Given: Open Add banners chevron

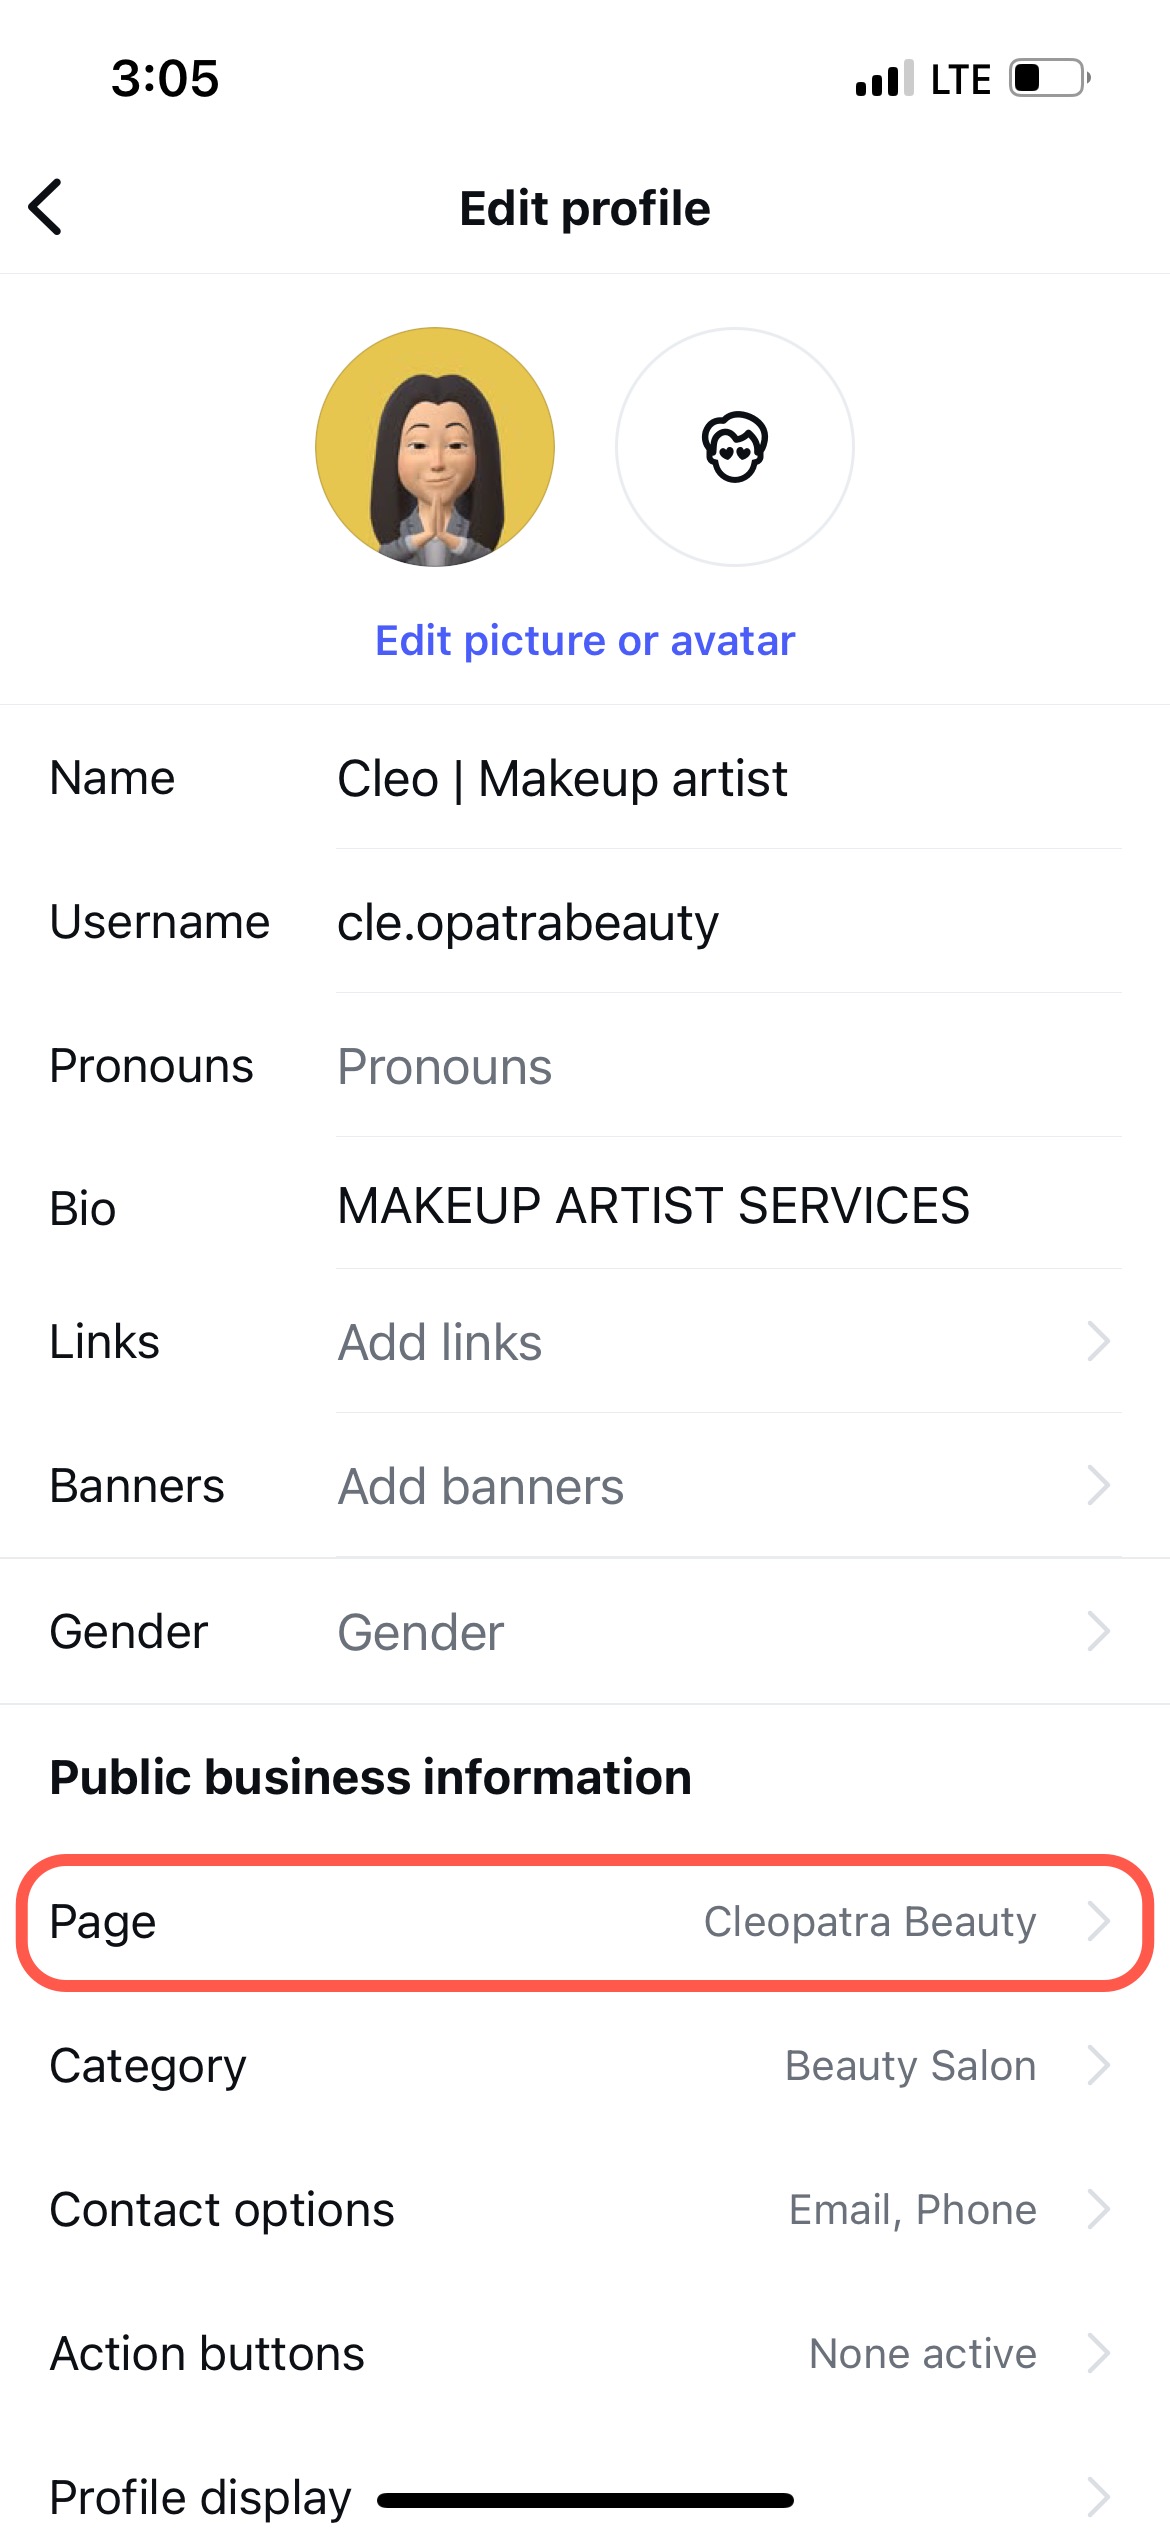Looking at the screenshot, I should click(x=1098, y=1486).
